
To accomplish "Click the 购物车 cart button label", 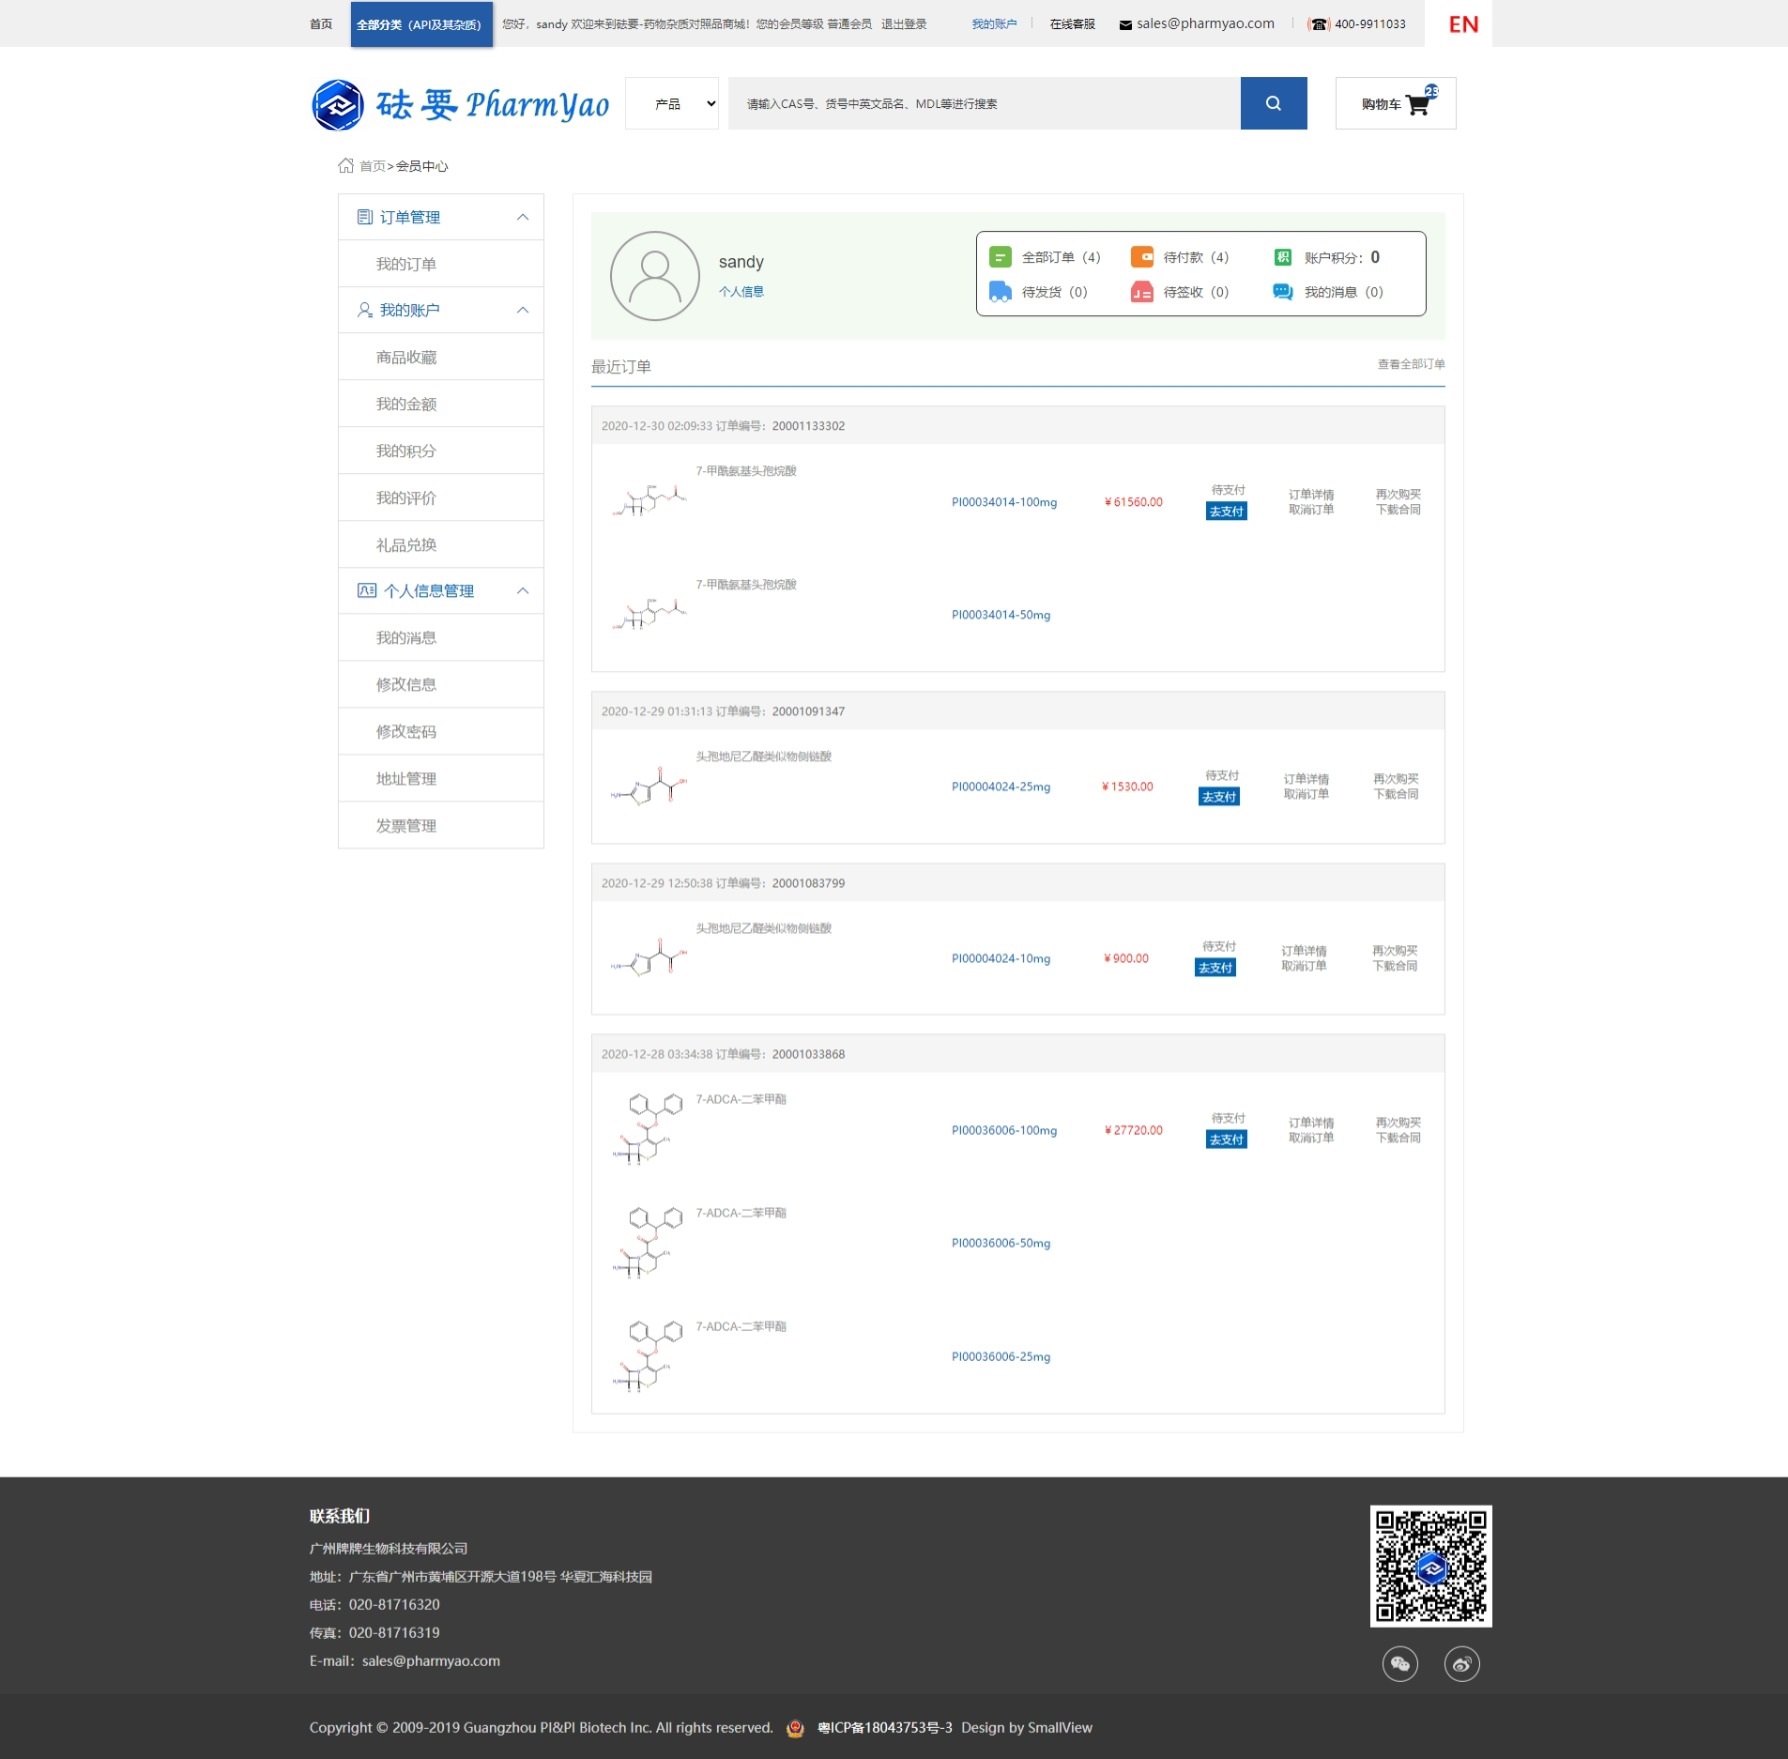I will pyautogui.click(x=1381, y=104).
